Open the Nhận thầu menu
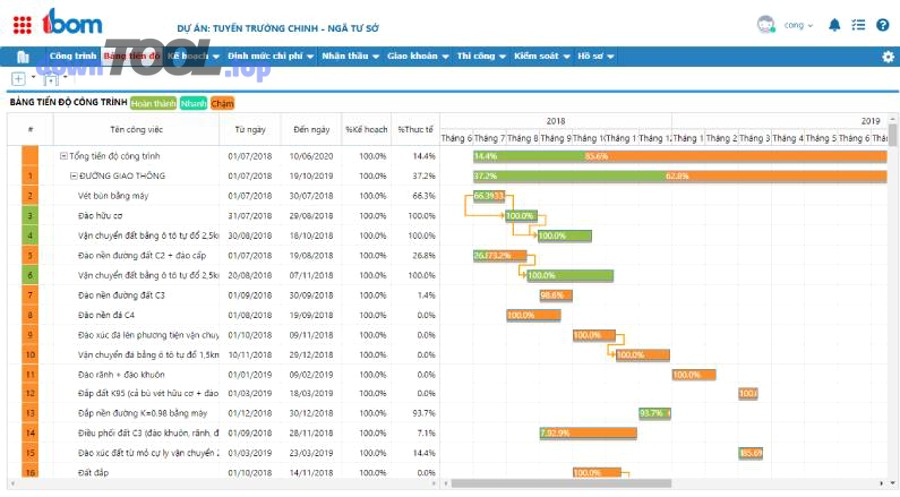The image size is (900, 497). (350, 57)
